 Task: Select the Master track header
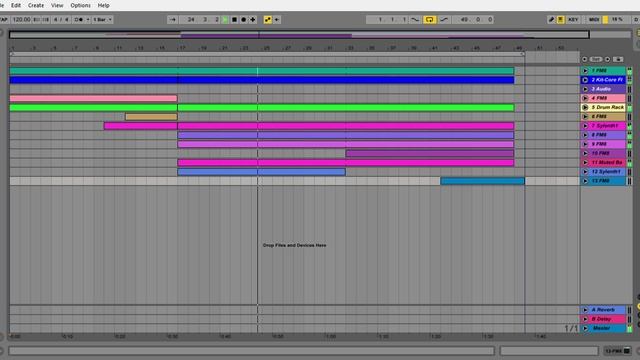(603, 328)
